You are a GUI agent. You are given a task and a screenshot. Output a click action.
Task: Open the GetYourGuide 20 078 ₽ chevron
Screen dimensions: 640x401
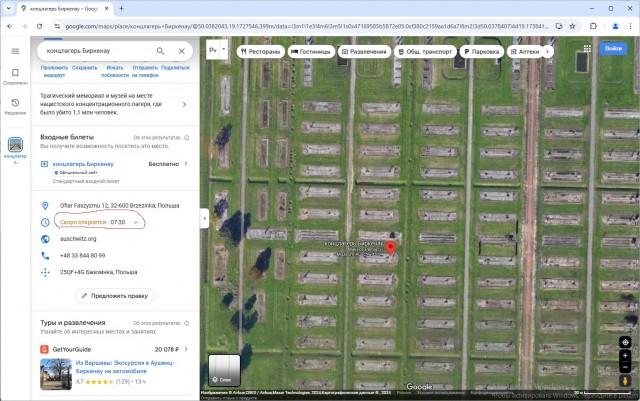tap(186, 349)
